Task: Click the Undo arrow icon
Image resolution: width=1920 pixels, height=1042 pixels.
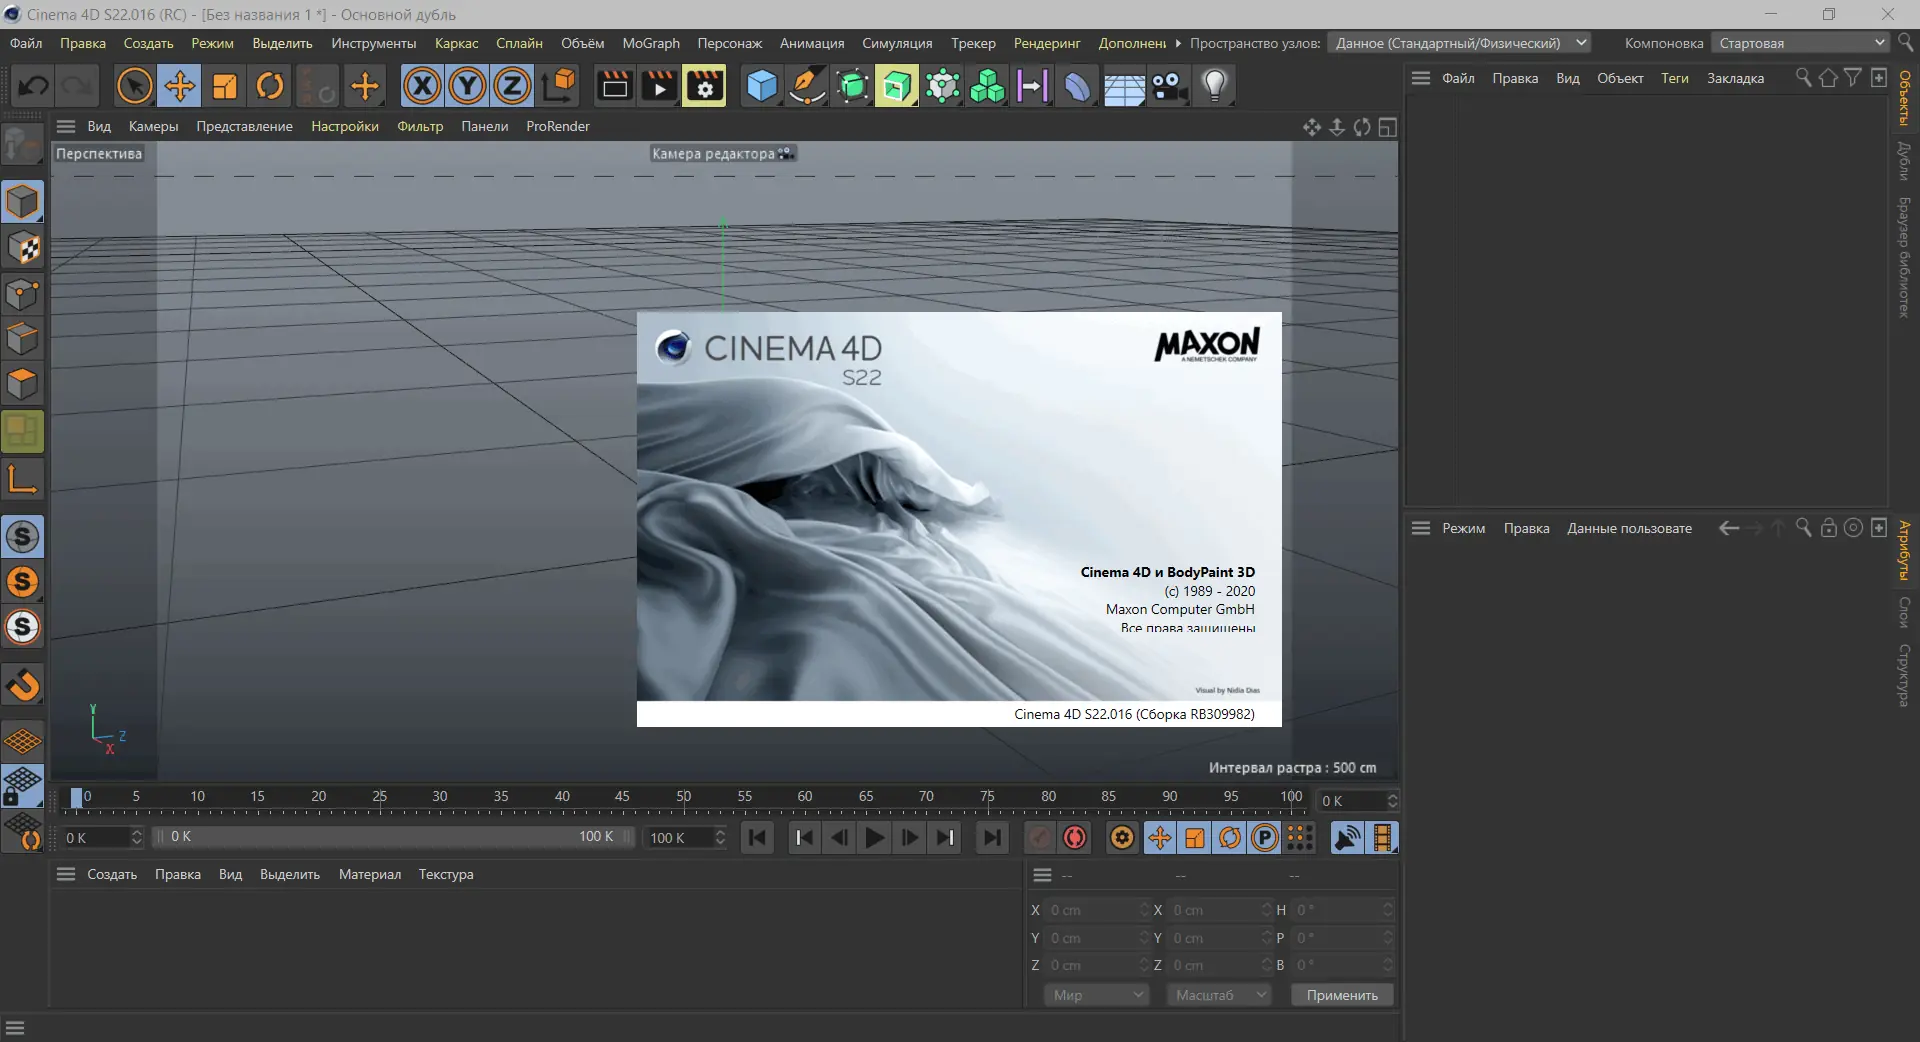Action: coord(33,86)
